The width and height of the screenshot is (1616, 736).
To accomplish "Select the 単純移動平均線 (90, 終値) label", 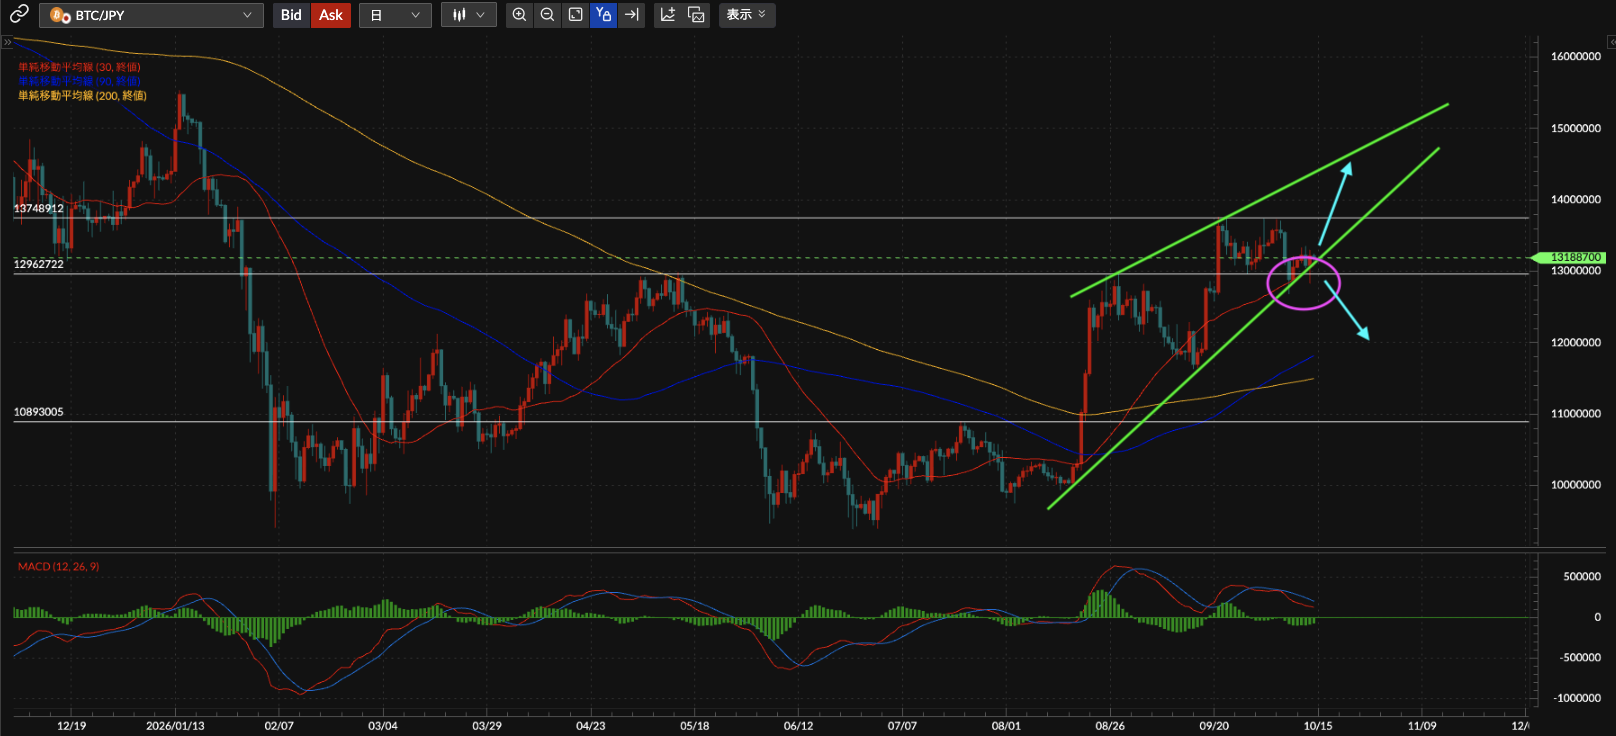I will tap(79, 81).
